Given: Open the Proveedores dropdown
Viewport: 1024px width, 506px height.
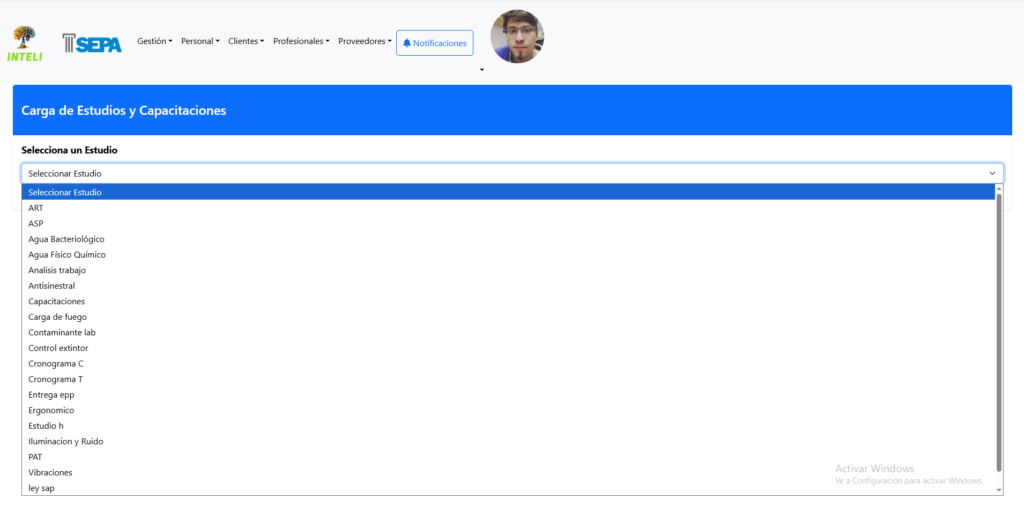Looking at the screenshot, I should click(x=365, y=41).
